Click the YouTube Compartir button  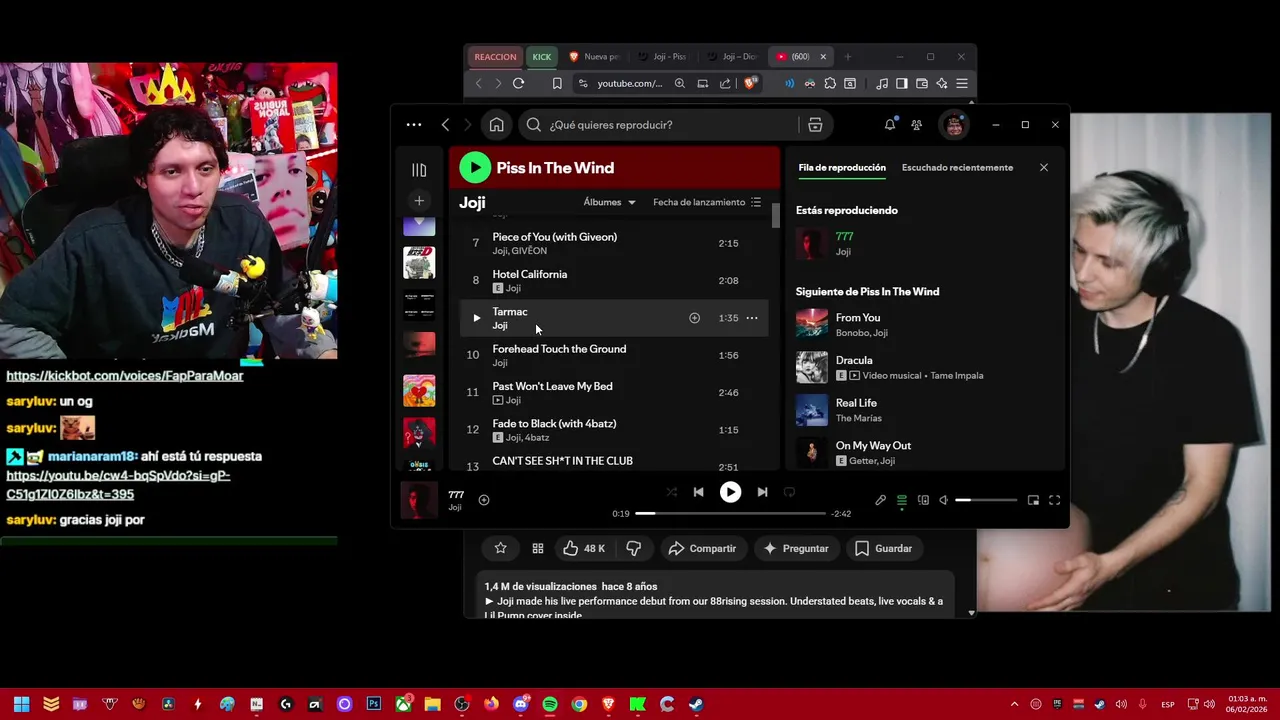[x=702, y=548]
